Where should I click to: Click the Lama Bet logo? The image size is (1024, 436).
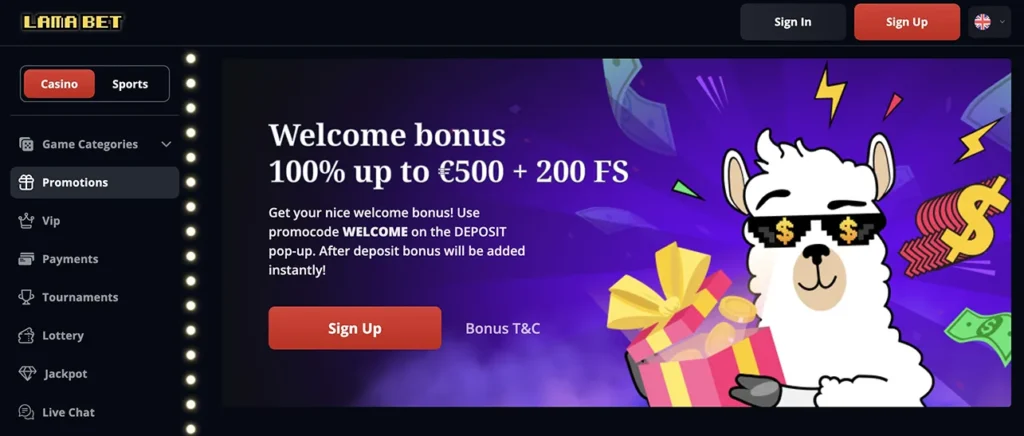coord(72,22)
